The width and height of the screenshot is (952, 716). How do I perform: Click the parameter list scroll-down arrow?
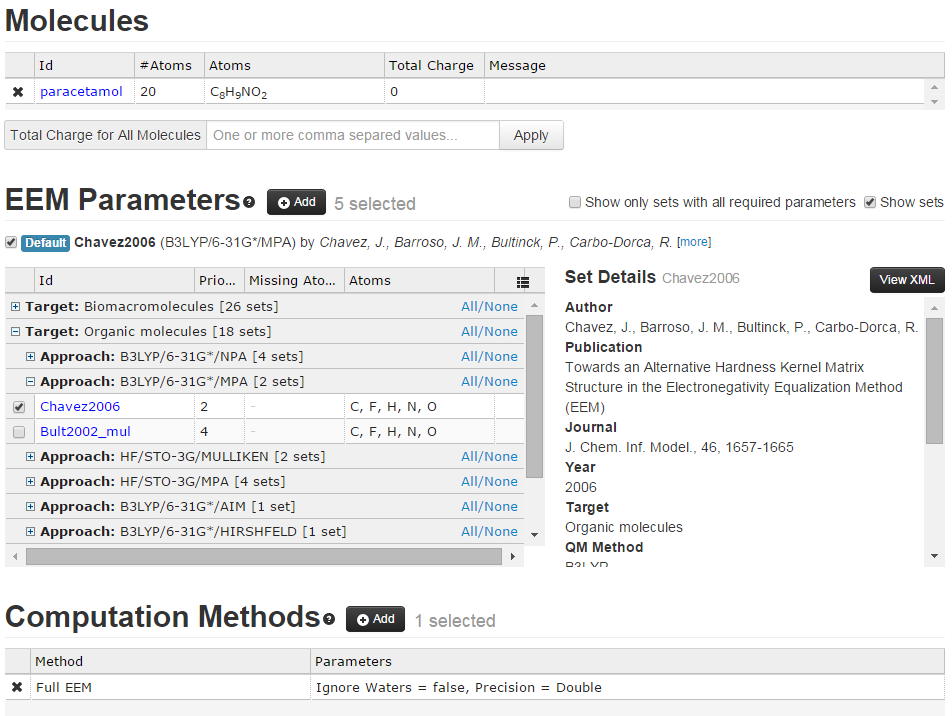click(534, 535)
